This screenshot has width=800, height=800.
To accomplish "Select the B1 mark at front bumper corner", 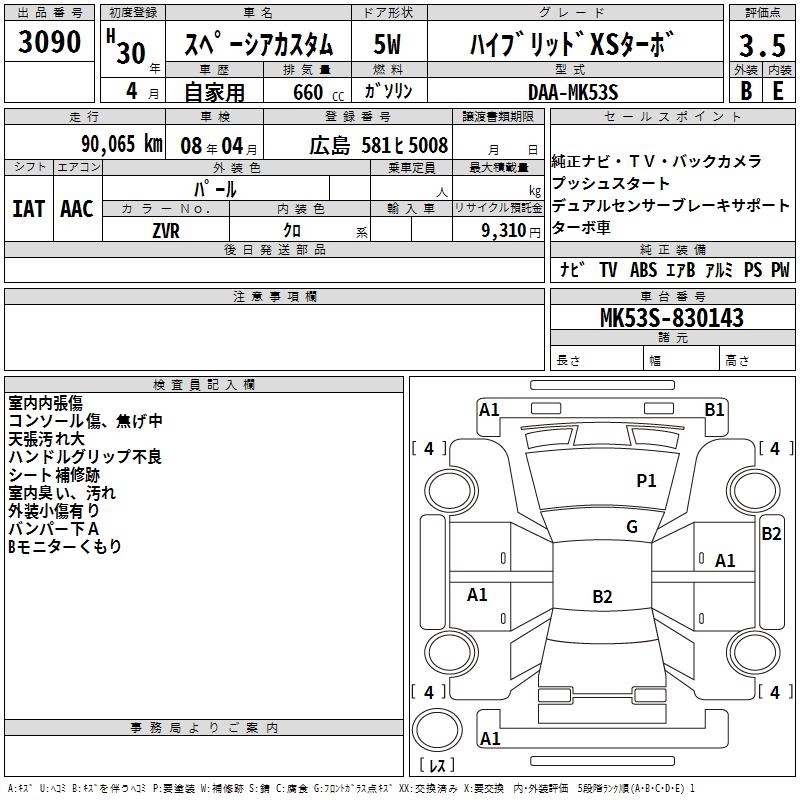I will coord(714,410).
